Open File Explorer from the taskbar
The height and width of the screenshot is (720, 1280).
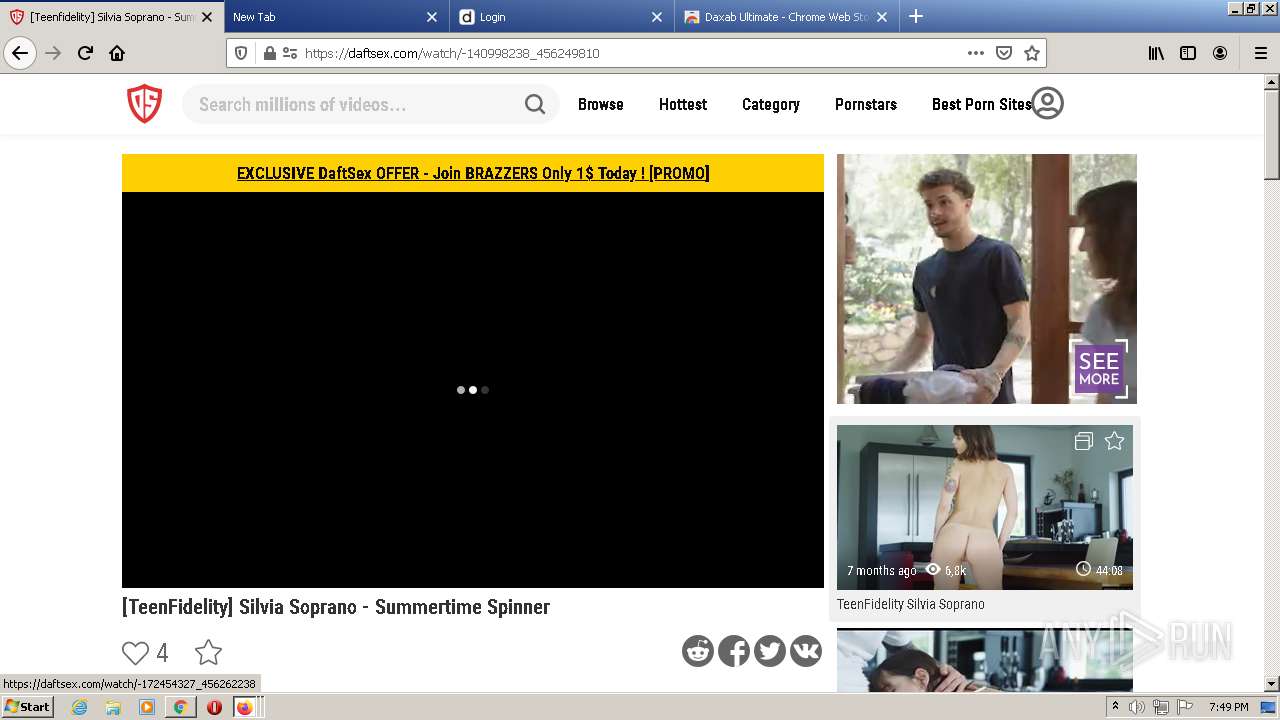tap(113, 707)
